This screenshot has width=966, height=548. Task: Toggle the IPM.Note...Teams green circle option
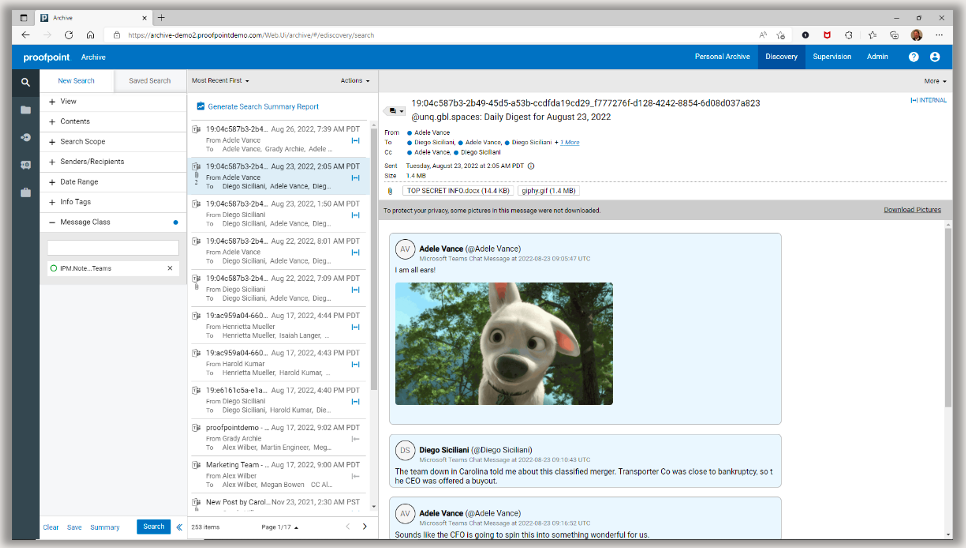click(54, 268)
